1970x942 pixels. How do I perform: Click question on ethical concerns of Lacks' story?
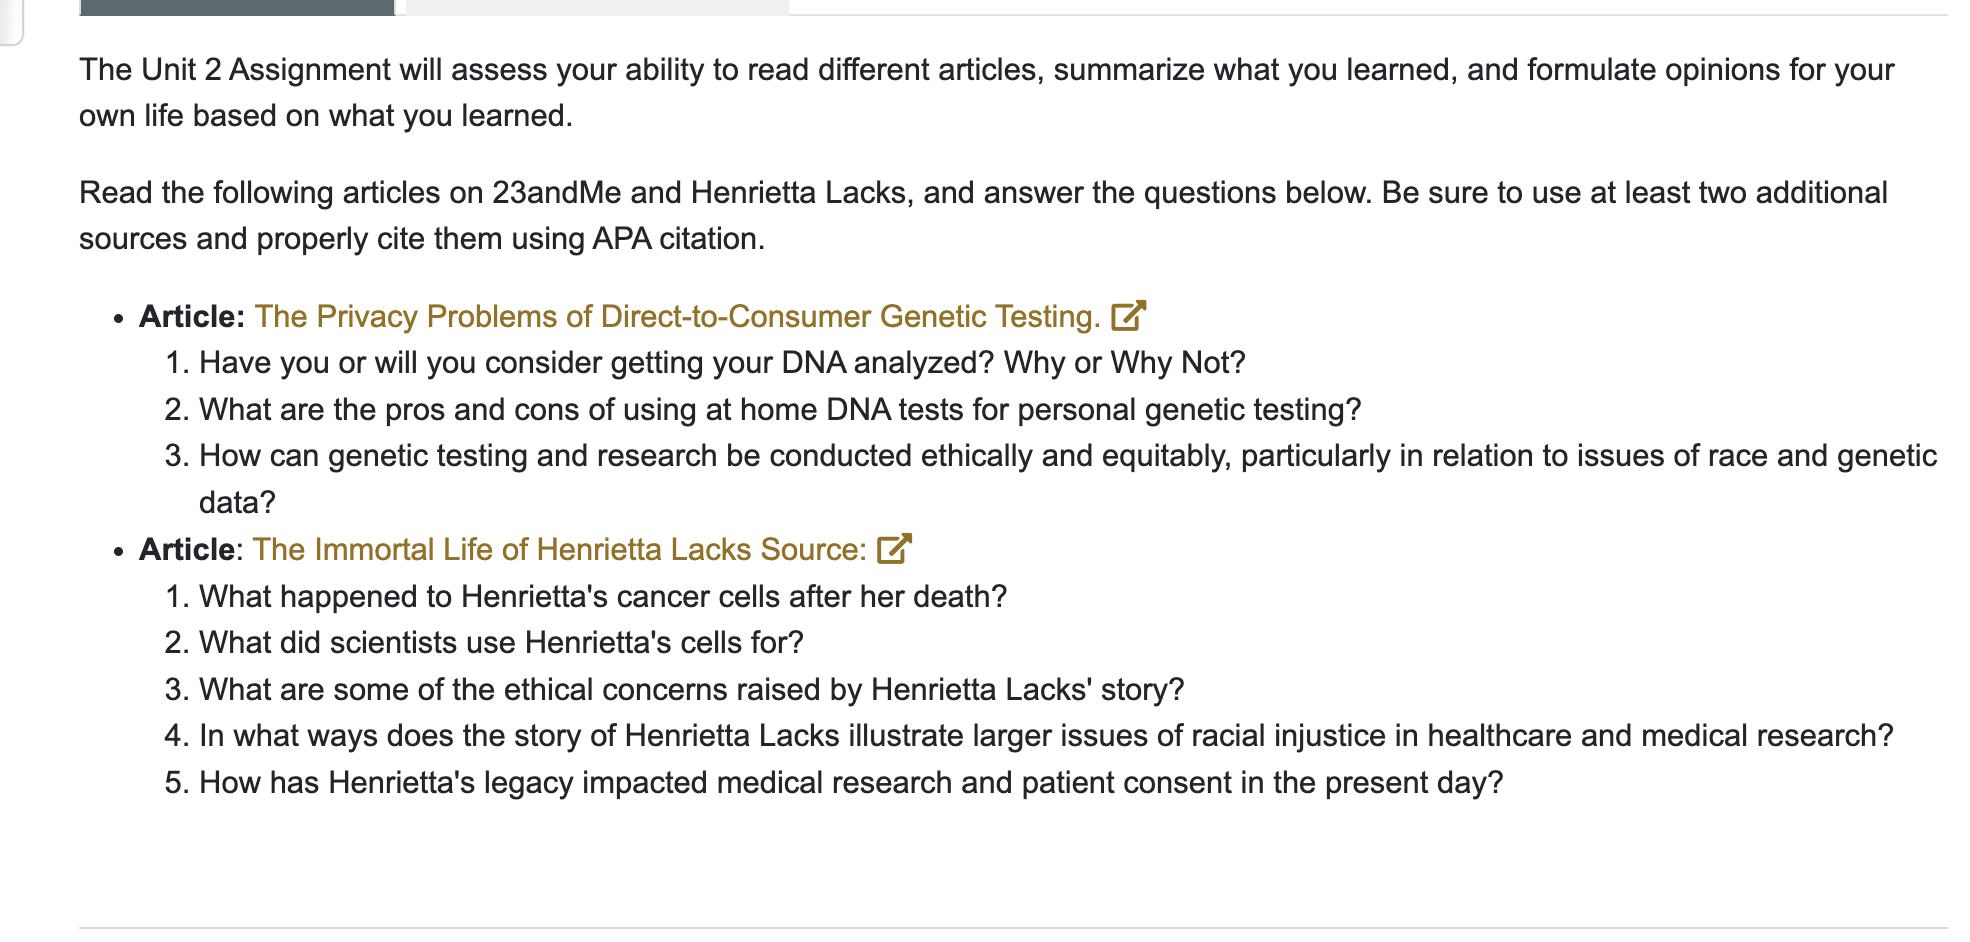click(x=691, y=689)
